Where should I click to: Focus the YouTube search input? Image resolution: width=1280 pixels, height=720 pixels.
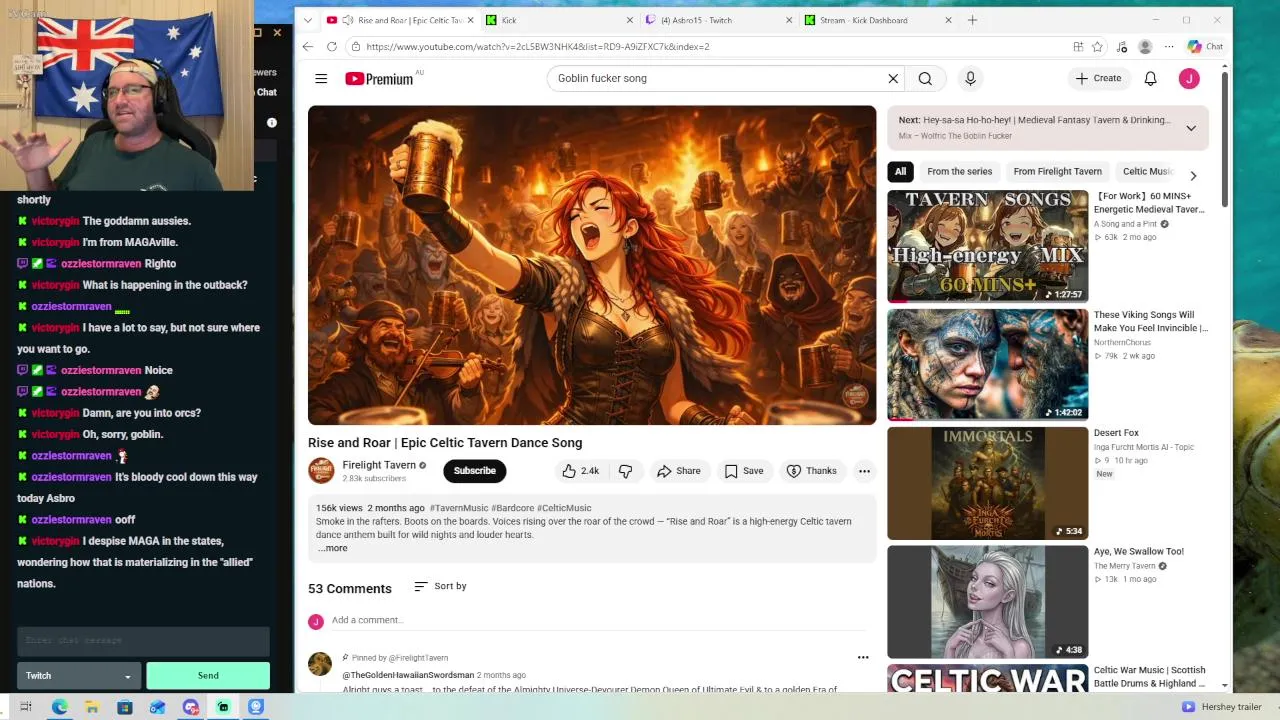click(715, 78)
